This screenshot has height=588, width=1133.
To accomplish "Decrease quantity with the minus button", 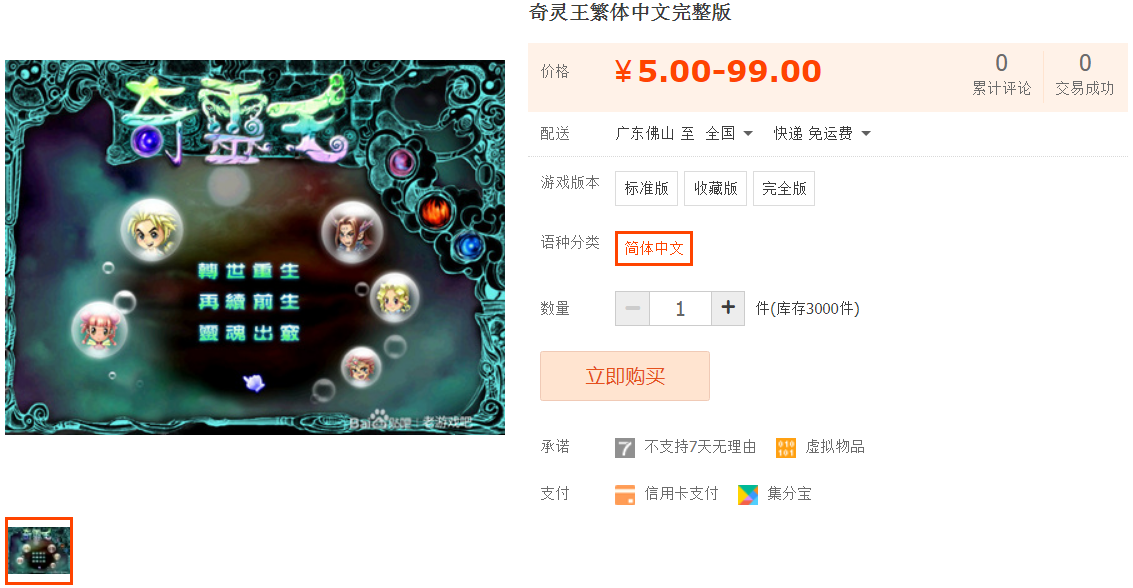I will (x=632, y=308).
